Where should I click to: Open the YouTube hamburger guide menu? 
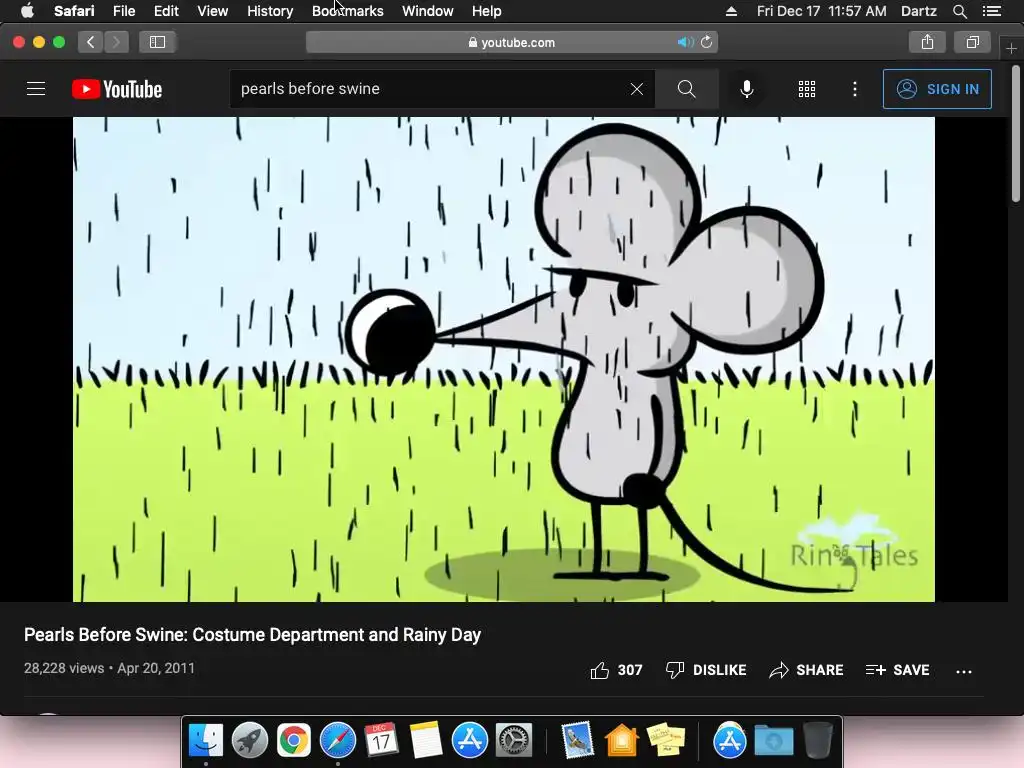pyautogui.click(x=36, y=89)
